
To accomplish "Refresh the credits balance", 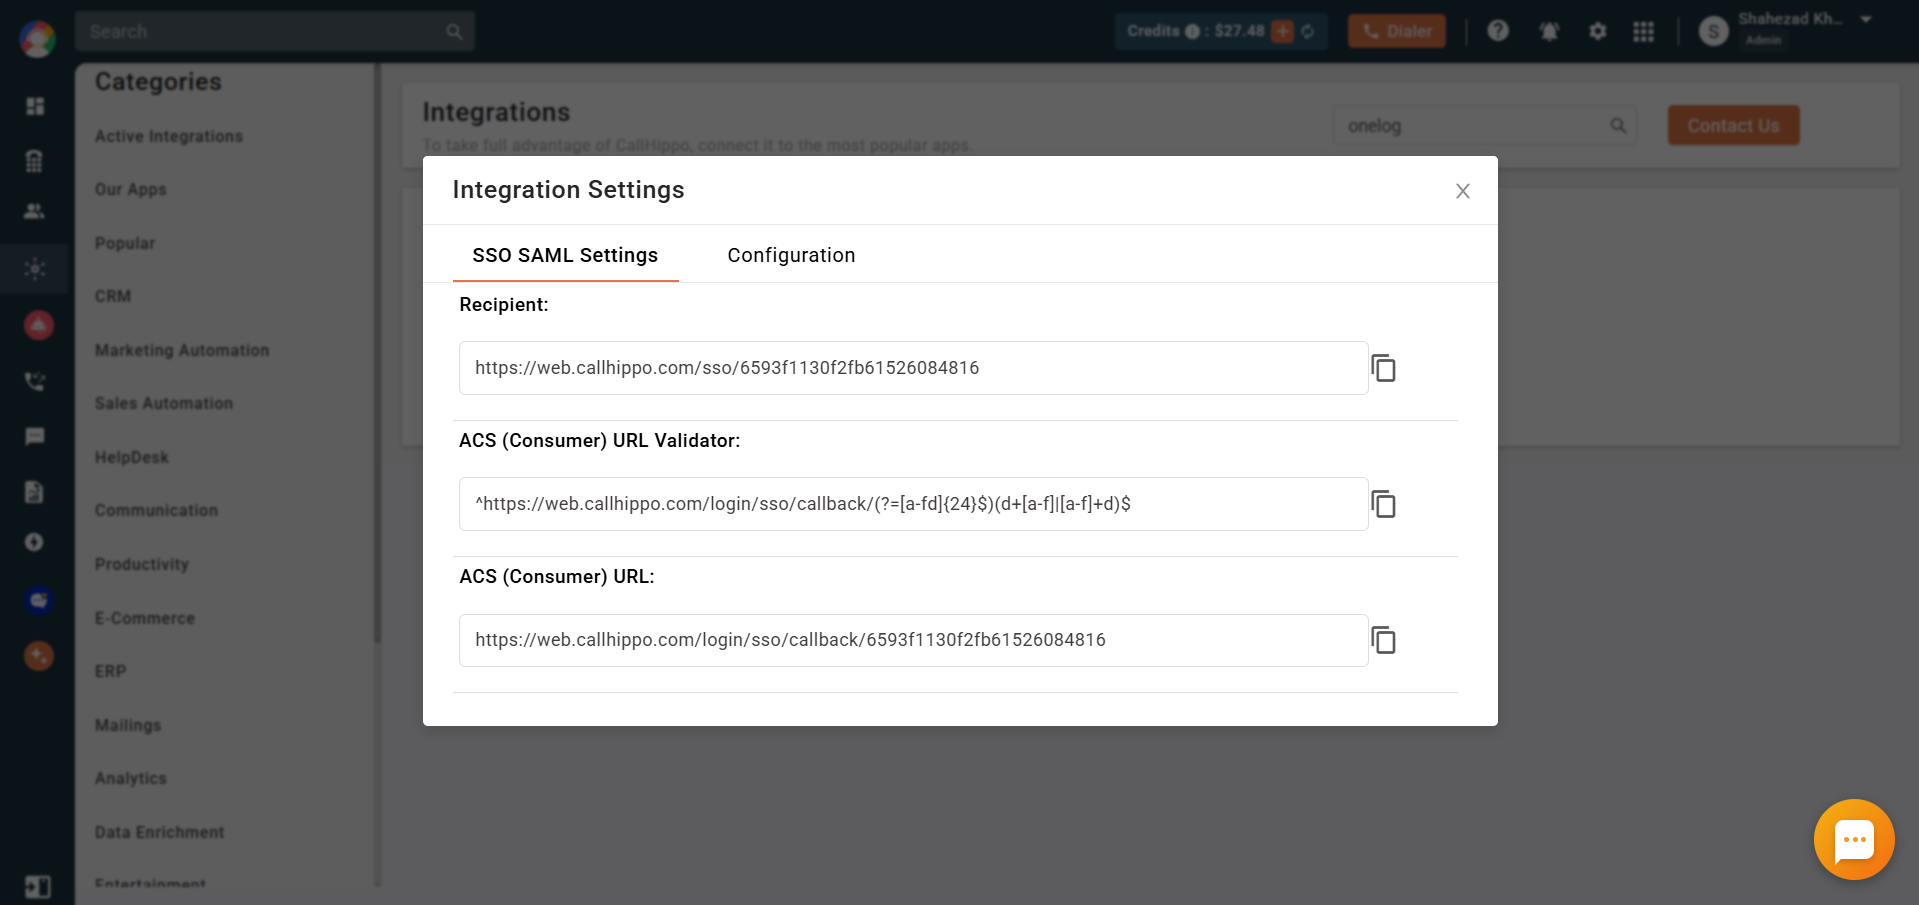I will 1308,31.
